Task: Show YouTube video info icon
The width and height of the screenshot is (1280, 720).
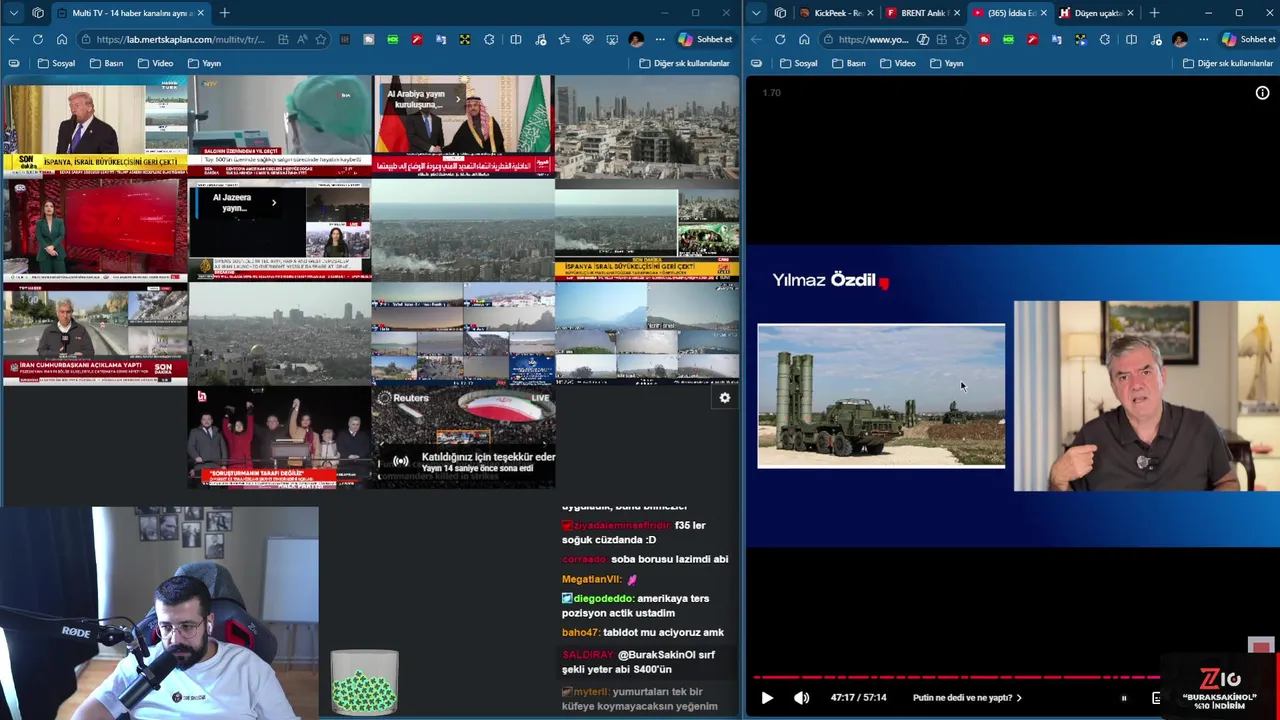Action: tap(1262, 93)
